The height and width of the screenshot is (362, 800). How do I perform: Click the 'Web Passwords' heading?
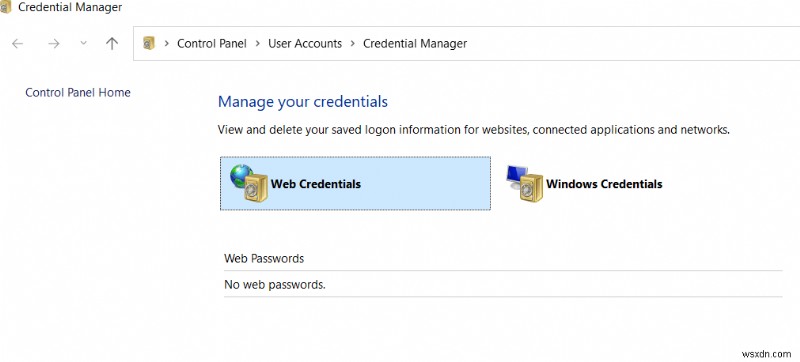click(x=264, y=258)
